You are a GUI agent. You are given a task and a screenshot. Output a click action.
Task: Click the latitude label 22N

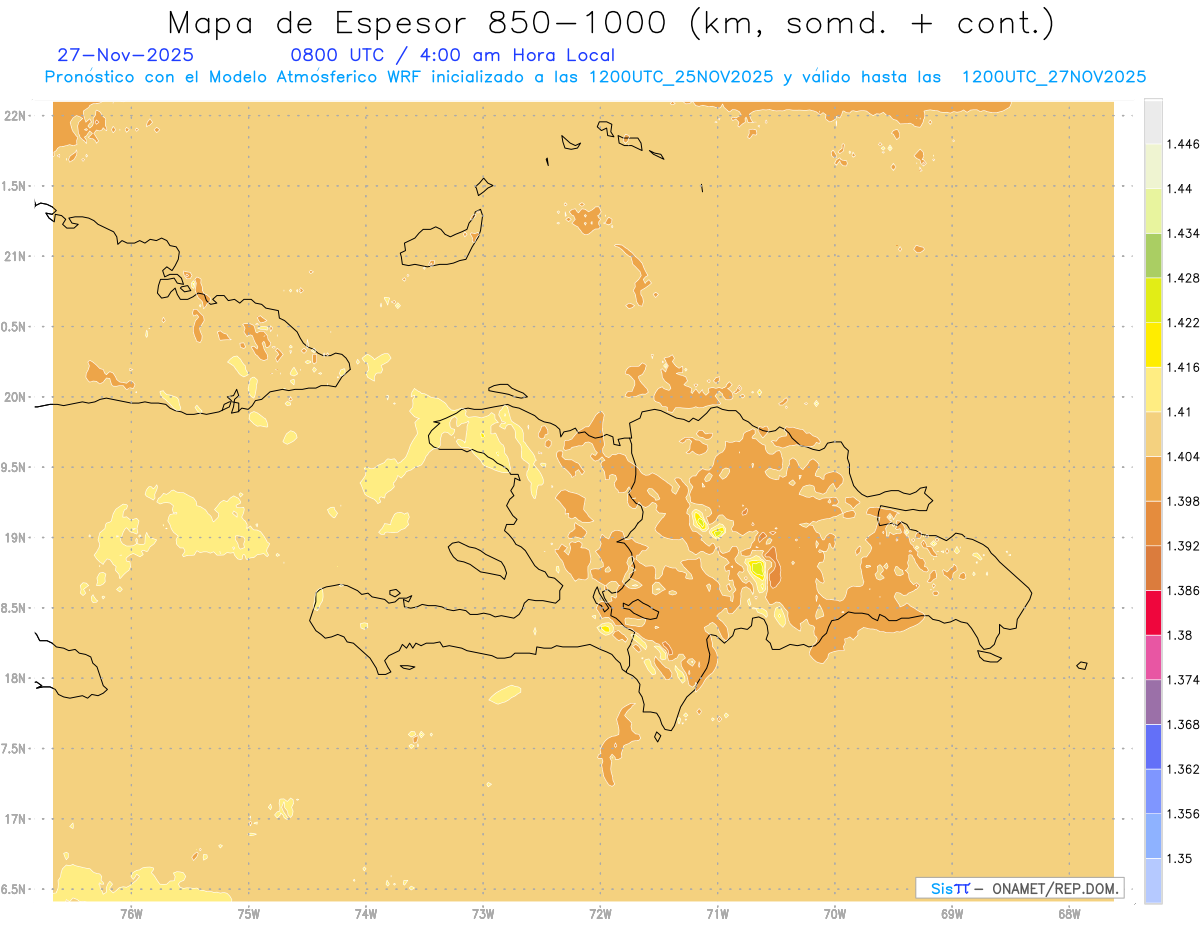click(x=14, y=115)
